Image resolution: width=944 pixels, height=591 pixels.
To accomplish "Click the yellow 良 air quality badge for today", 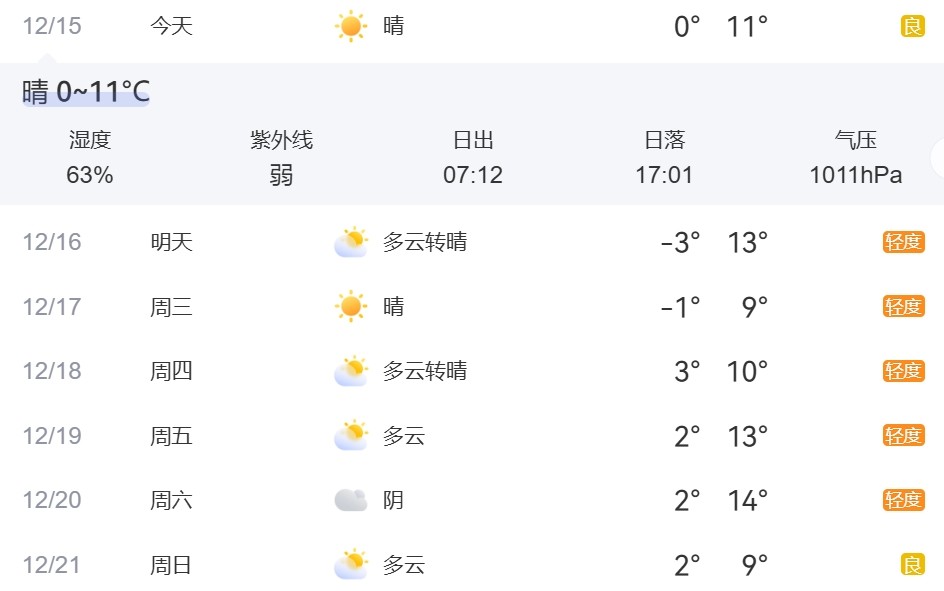I will (912, 26).
